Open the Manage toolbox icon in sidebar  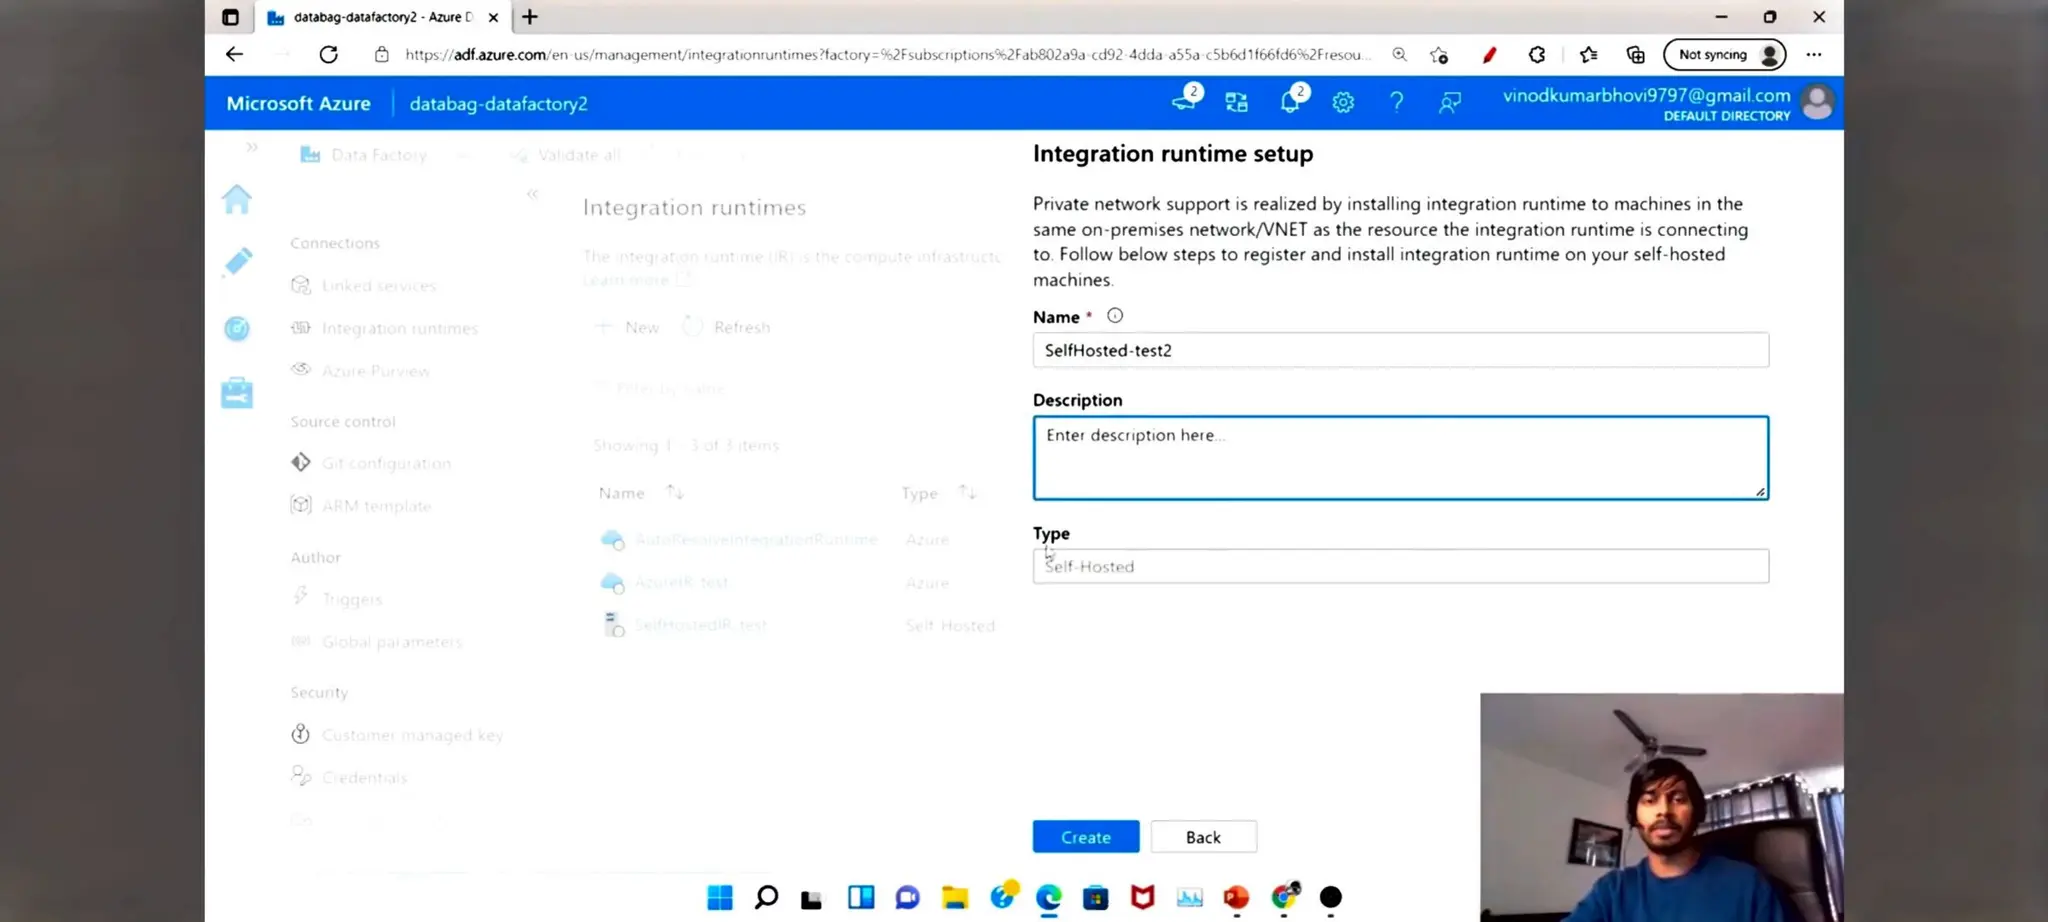[237, 393]
